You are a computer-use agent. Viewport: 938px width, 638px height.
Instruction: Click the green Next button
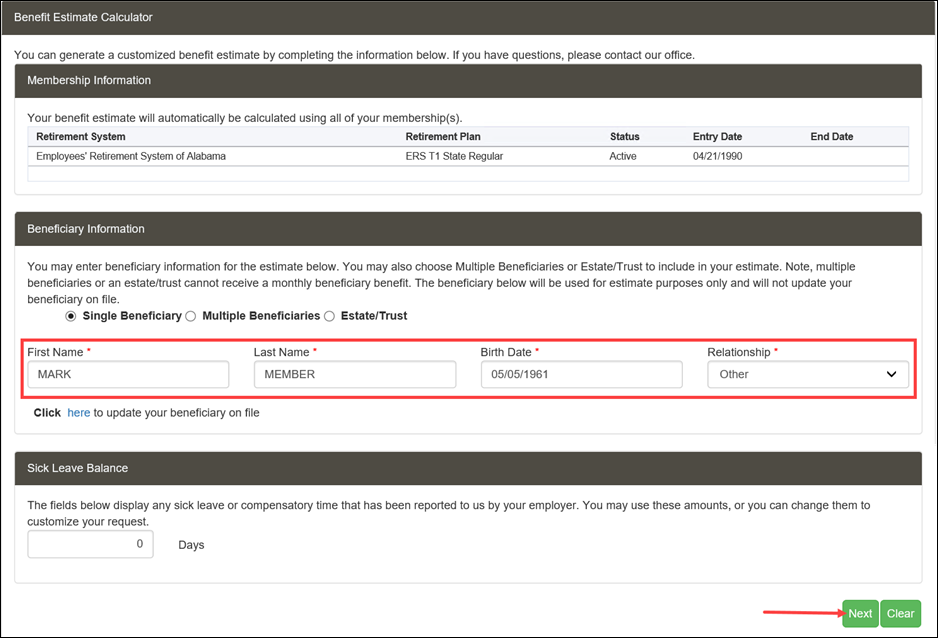(x=860, y=613)
